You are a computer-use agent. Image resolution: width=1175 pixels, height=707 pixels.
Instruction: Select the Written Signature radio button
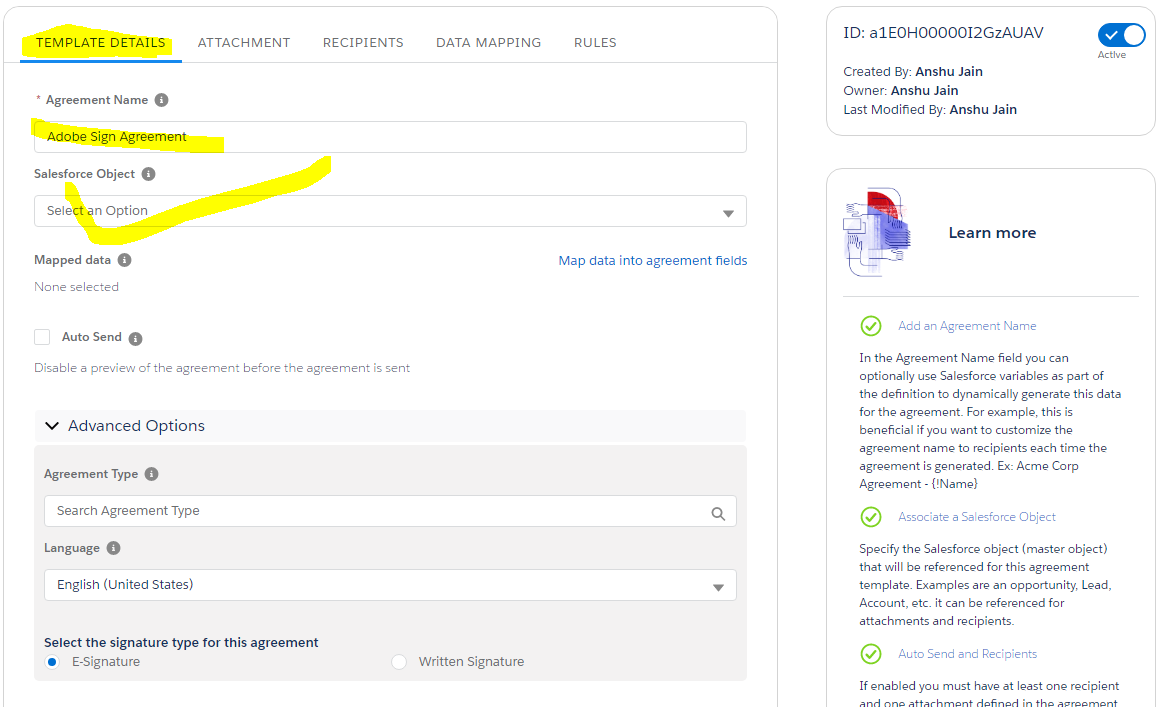click(x=399, y=662)
